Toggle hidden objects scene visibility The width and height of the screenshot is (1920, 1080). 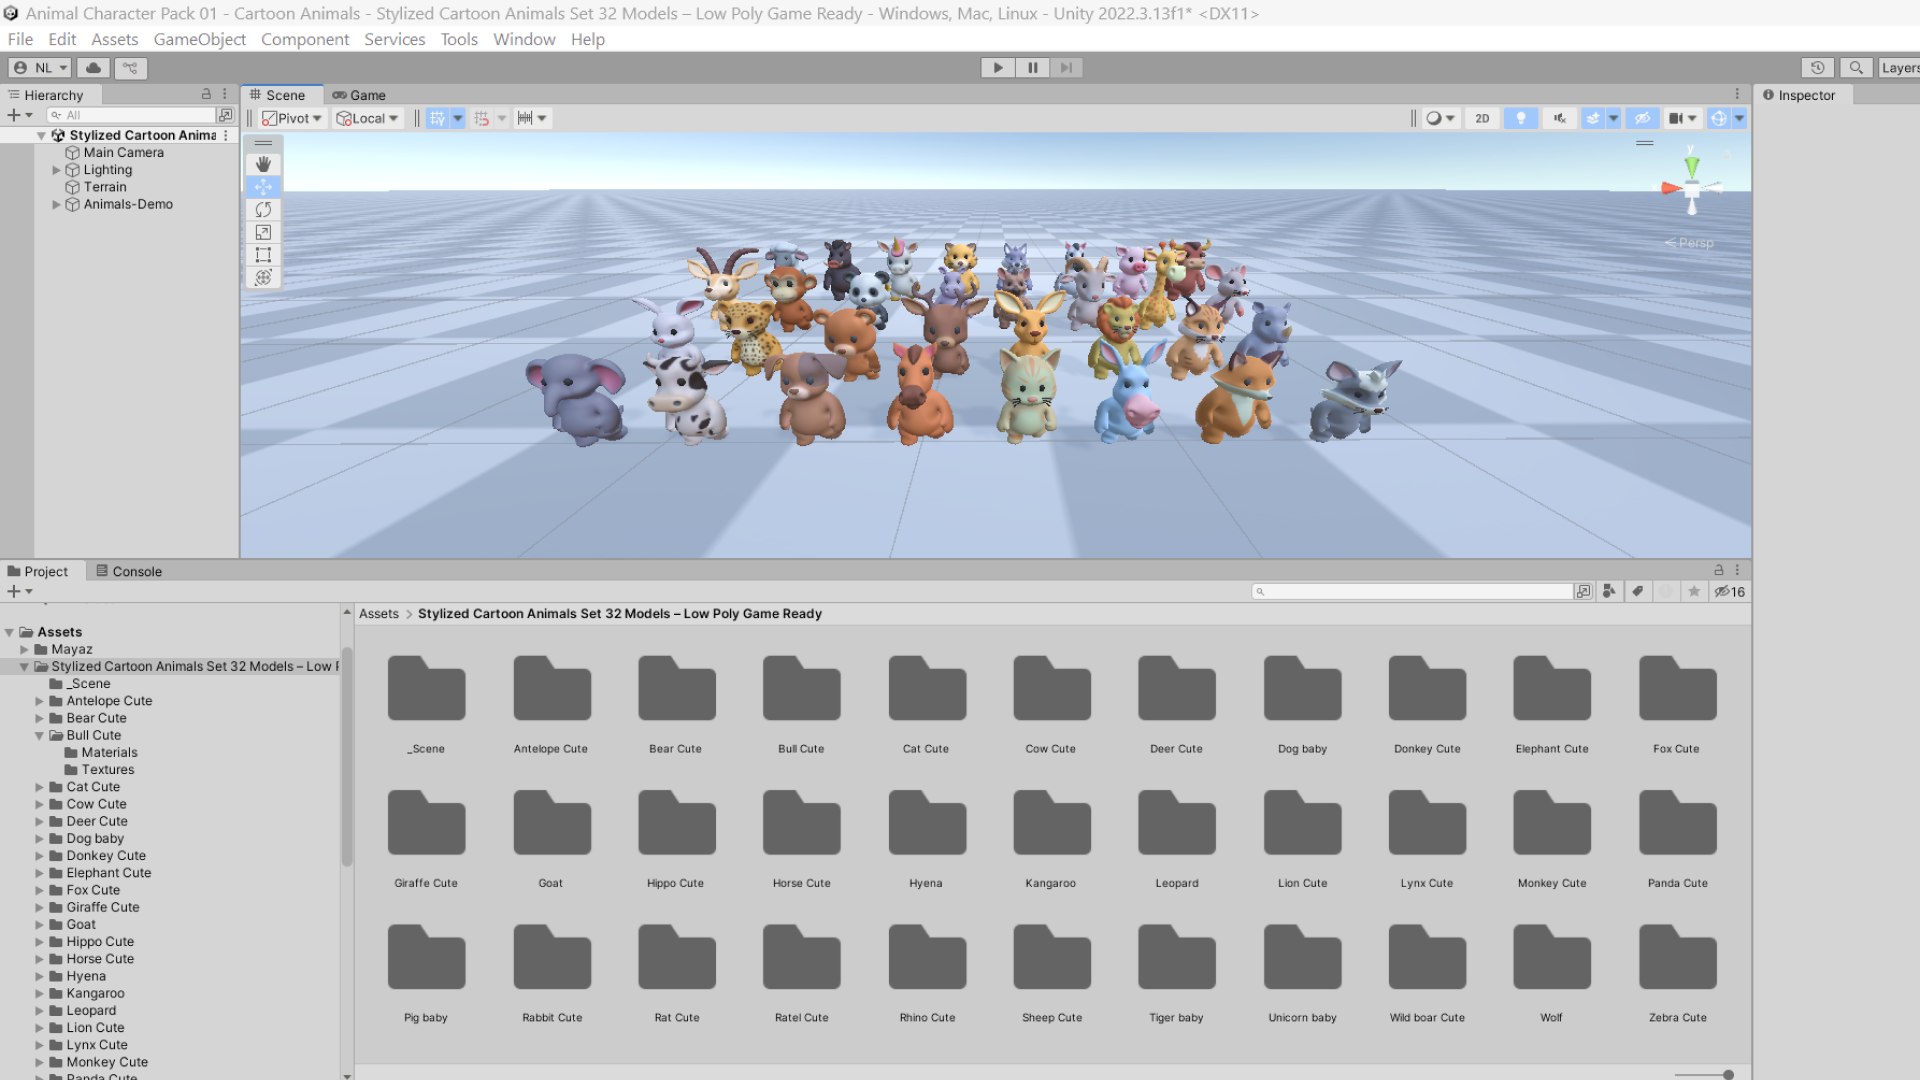pos(1642,118)
